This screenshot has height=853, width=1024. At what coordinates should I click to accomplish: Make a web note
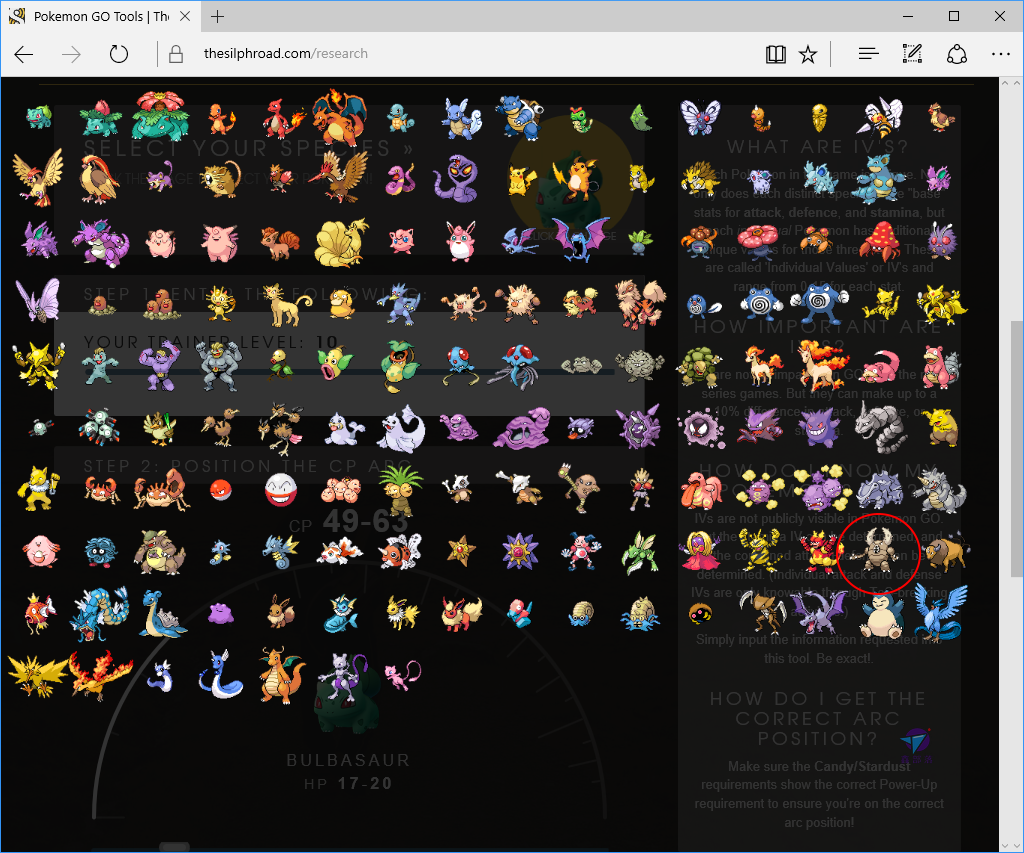click(x=912, y=54)
